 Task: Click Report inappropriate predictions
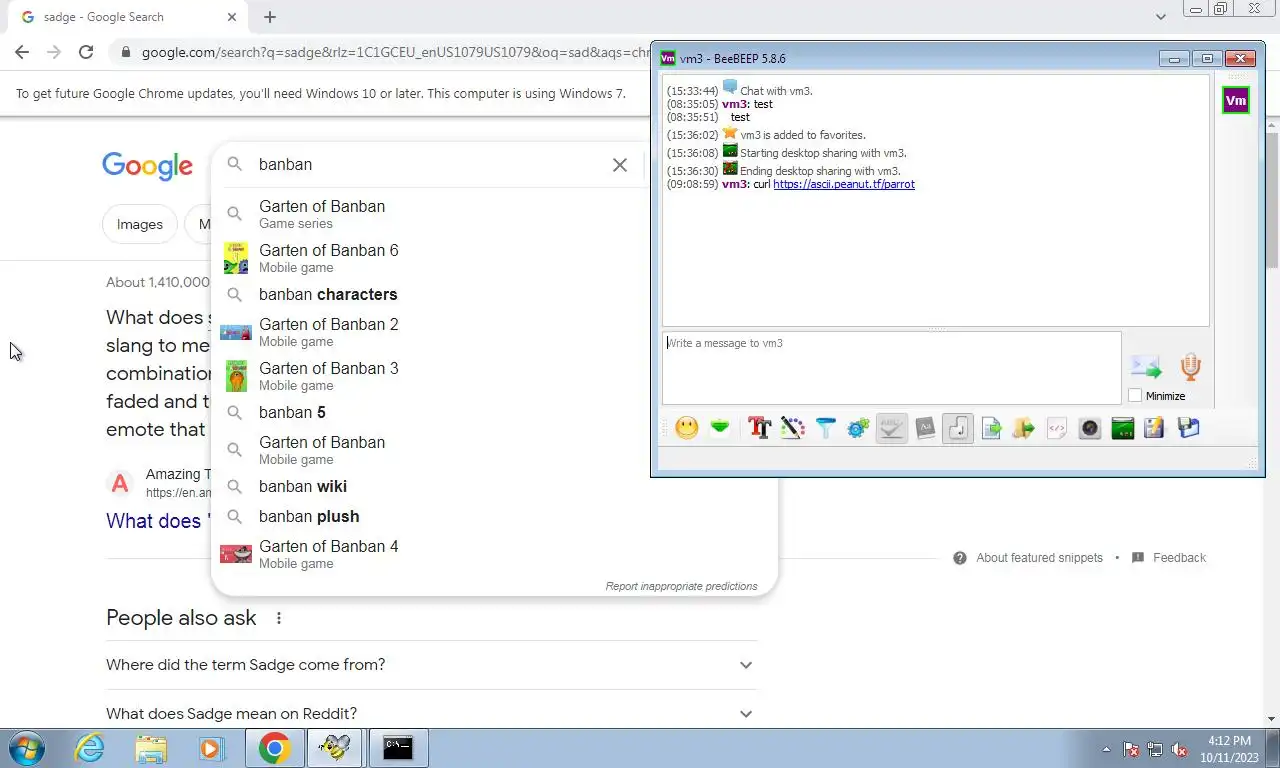(681, 586)
